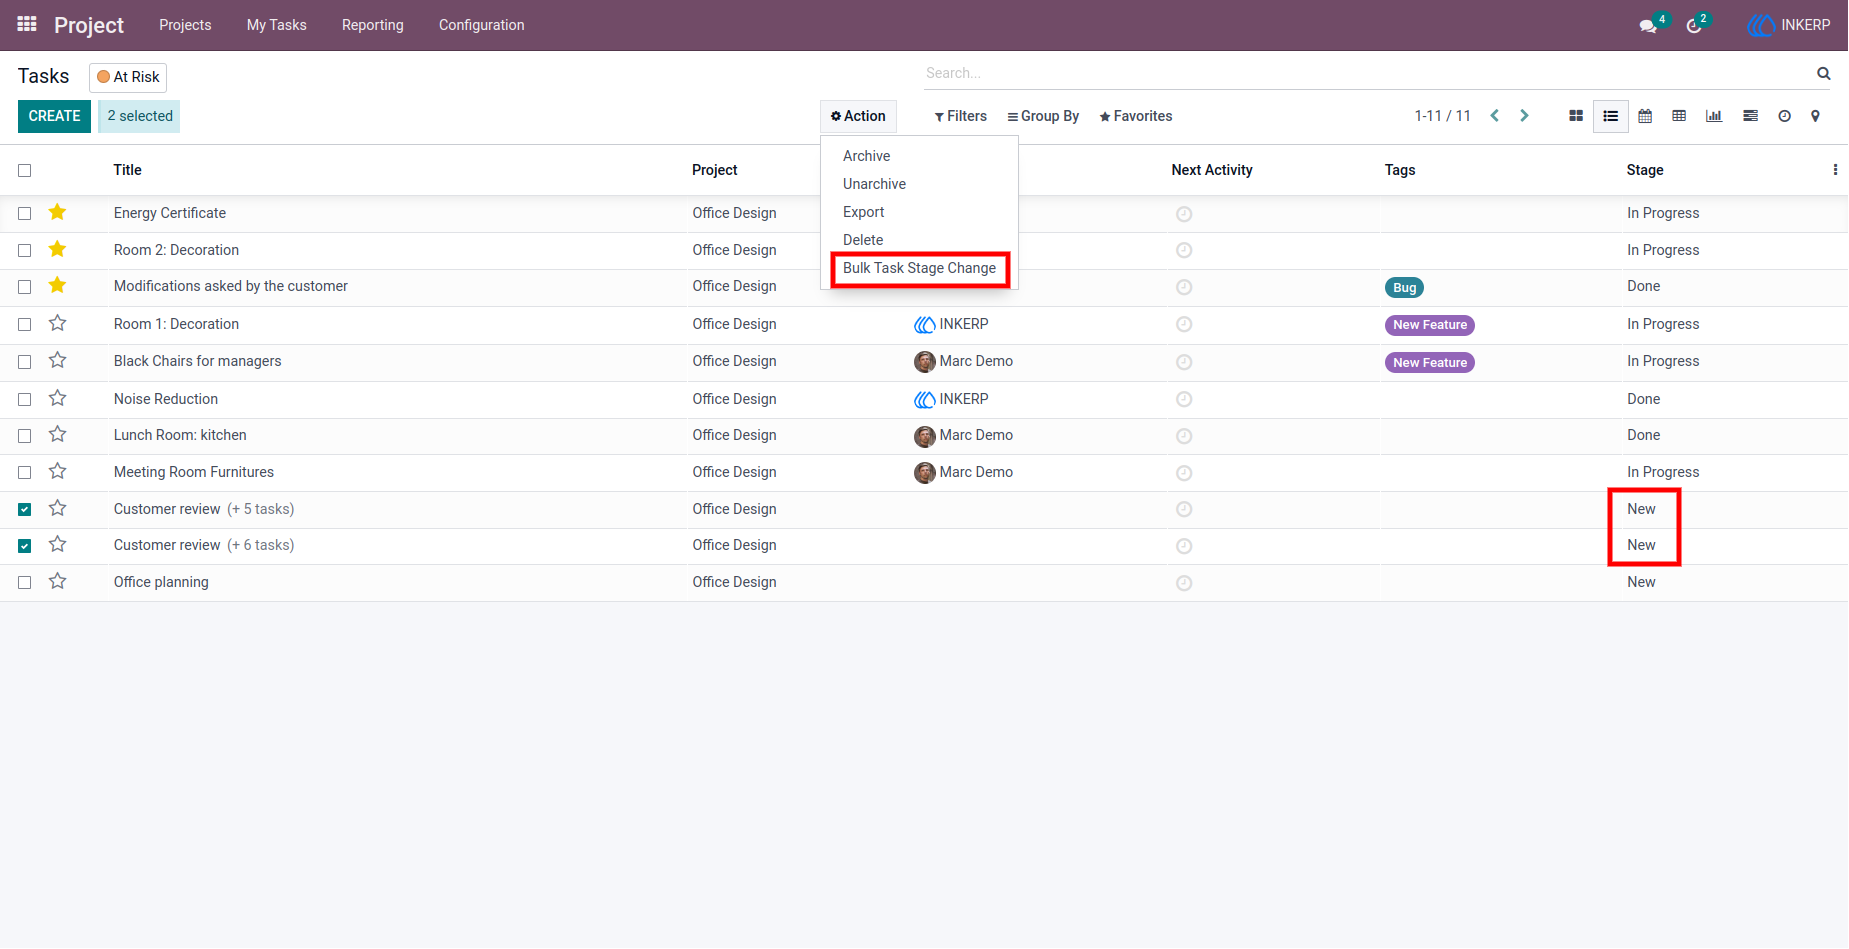Click activity clock for Office planning
Viewport: 1849px width, 949px height.
(x=1184, y=583)
